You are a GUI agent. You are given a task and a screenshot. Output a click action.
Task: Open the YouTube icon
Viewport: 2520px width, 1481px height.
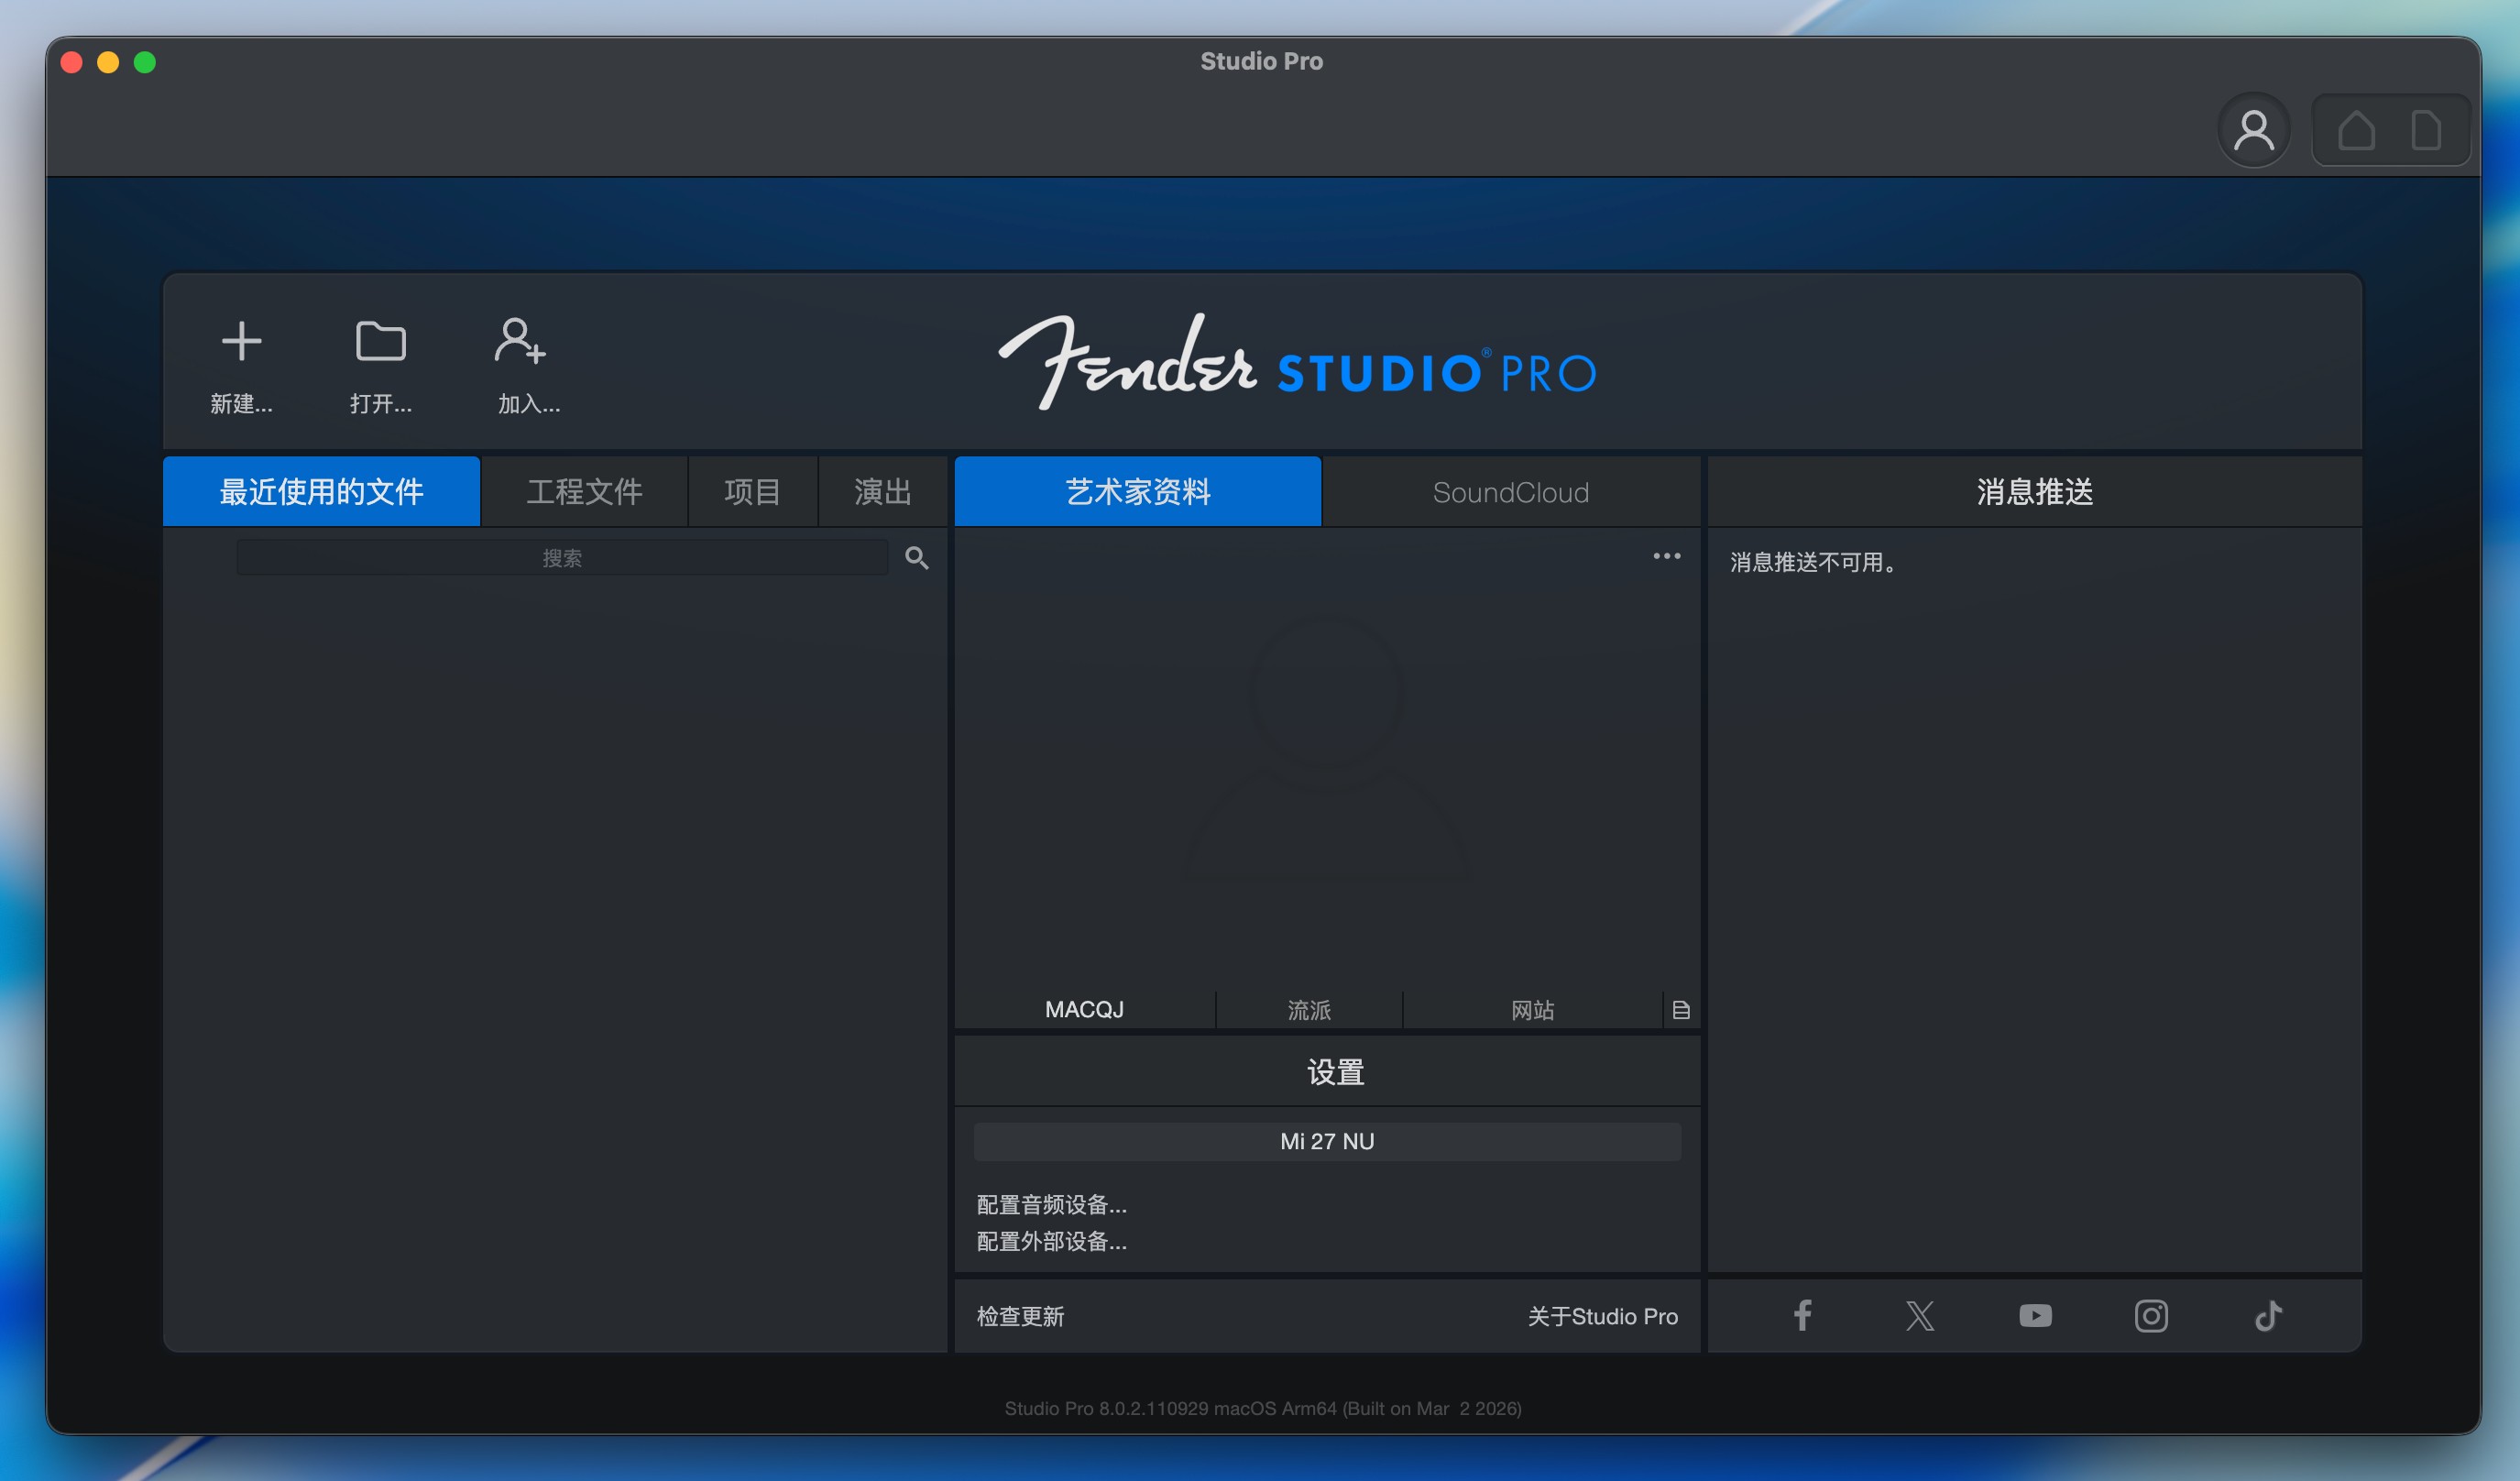click(x=2035, y=1315)
